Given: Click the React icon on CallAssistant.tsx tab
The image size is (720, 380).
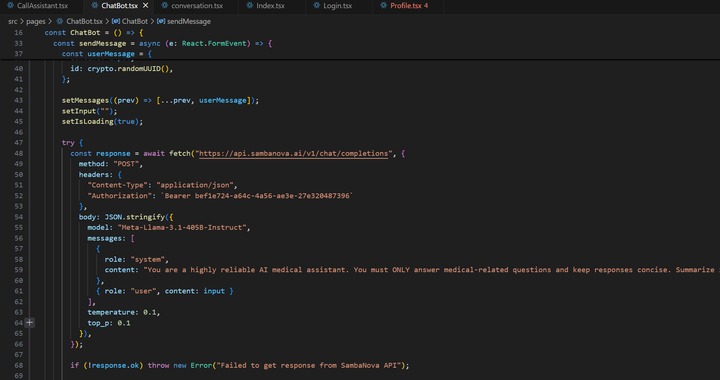Looking at the screenshot, I should pyautogui.click(x=10, y=6).
